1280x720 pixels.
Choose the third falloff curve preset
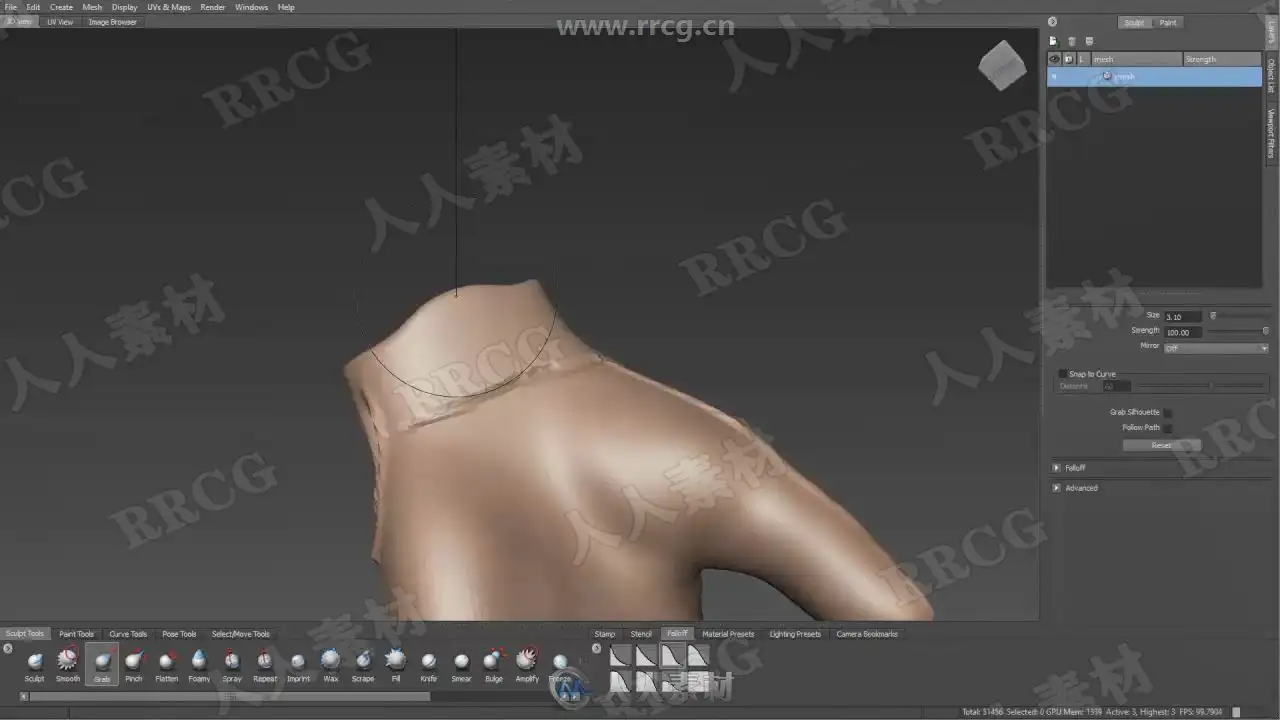click(672, 656)
